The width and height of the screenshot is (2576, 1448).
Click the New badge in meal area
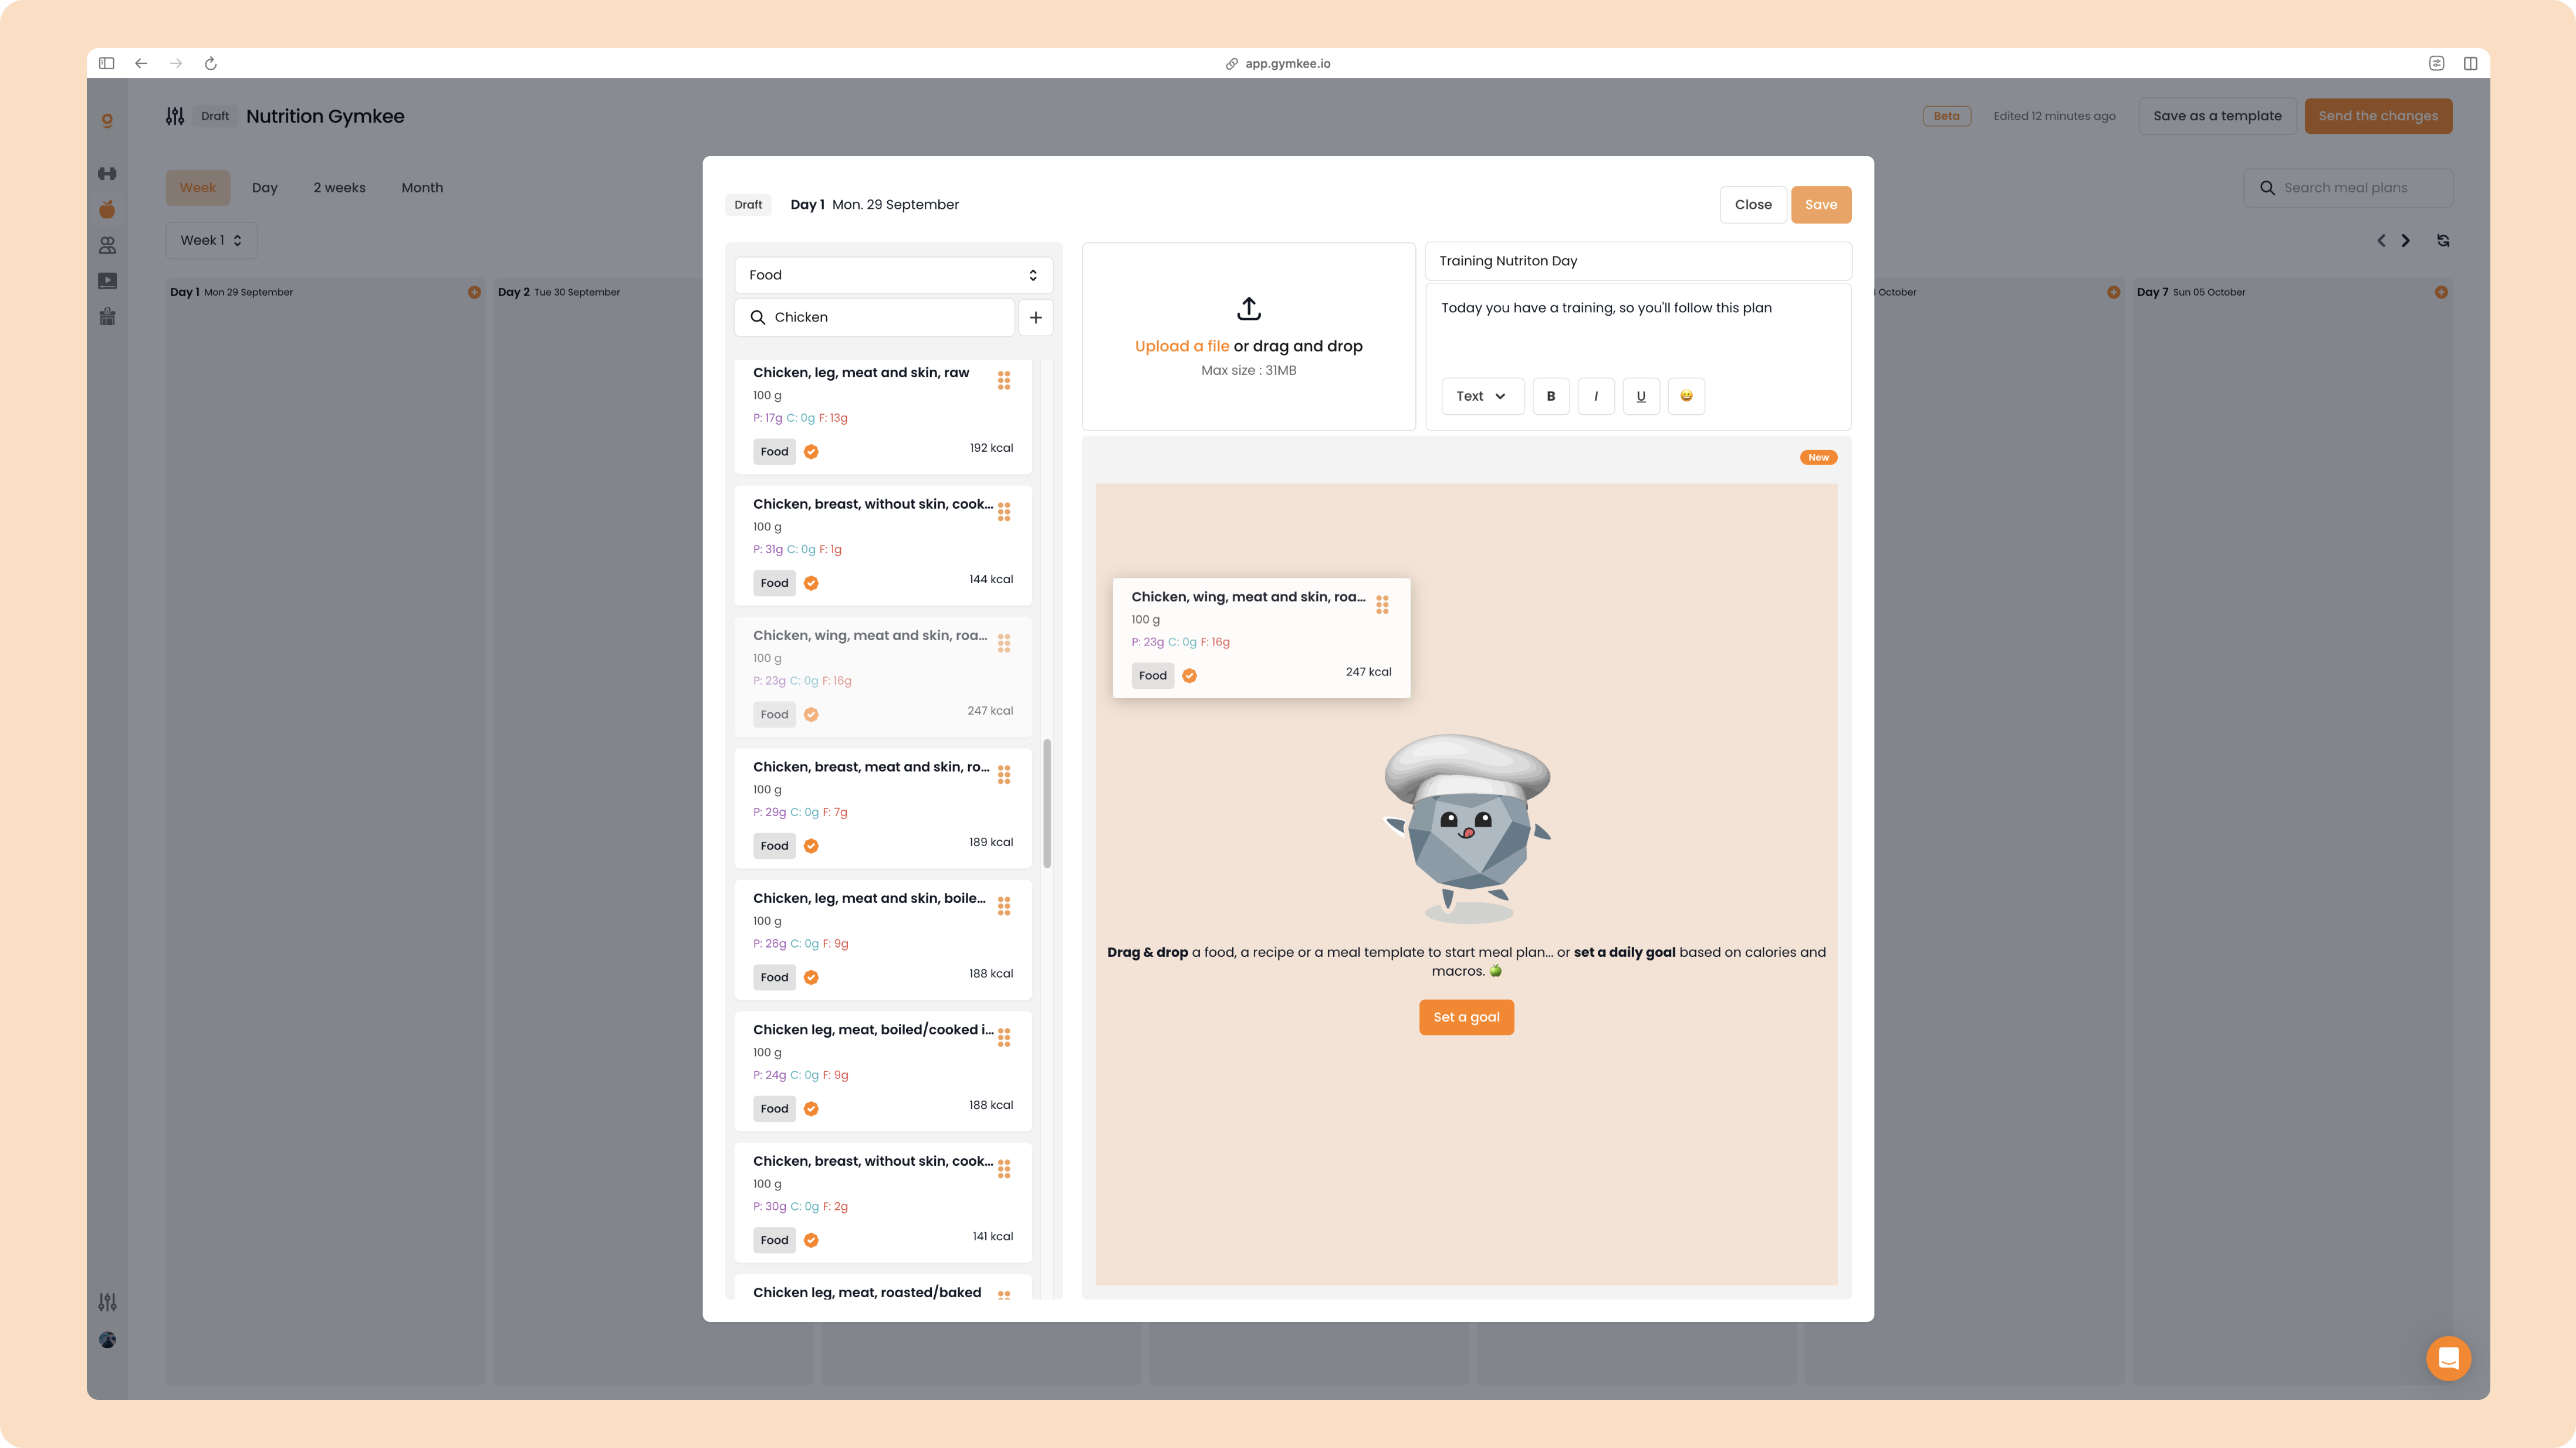point(1818,458)
